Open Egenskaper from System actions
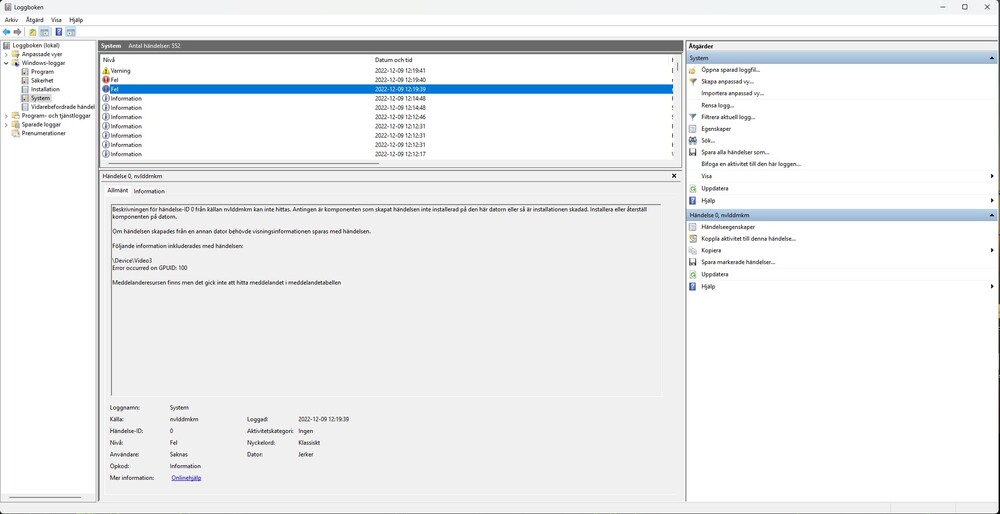The width and height of the screenshot is (1000, 514). pos(716,129)
